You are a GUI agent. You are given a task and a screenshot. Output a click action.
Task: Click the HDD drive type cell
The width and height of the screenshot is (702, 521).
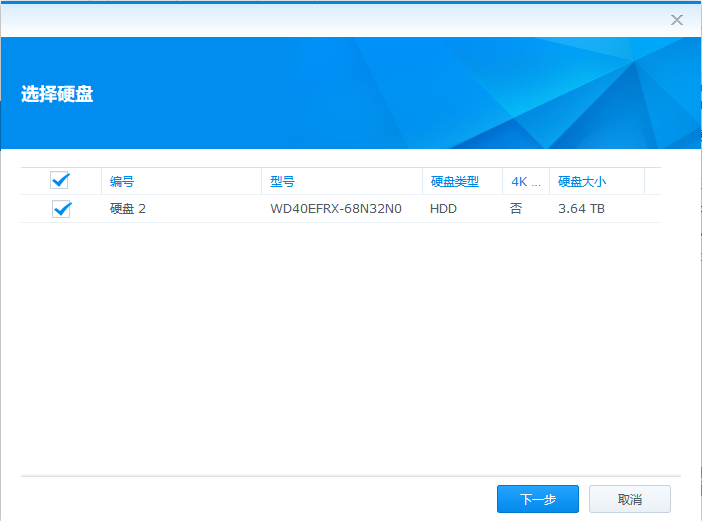click(x=443, y=209)
